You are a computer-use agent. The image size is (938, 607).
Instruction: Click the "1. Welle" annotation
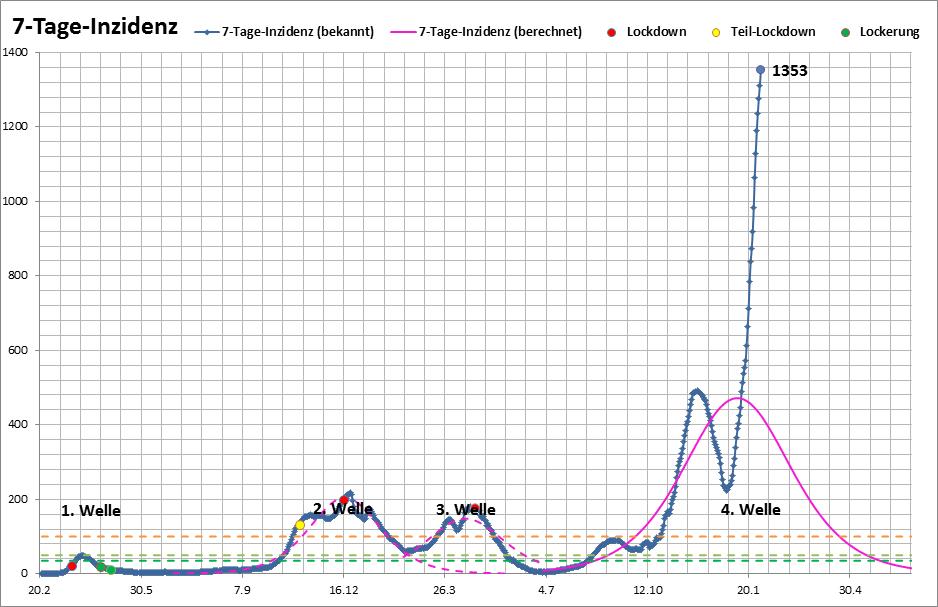[91, 511]
